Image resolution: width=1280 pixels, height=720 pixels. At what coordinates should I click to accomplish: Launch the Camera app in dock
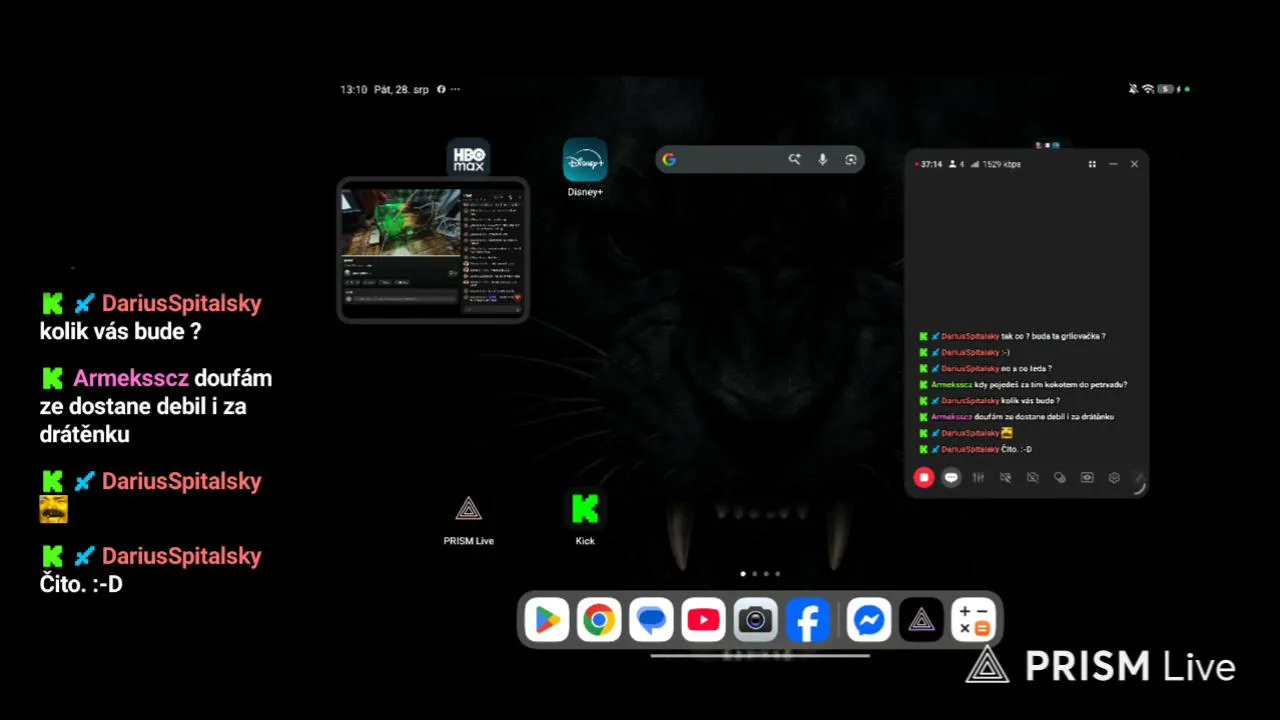pos(755,621)
